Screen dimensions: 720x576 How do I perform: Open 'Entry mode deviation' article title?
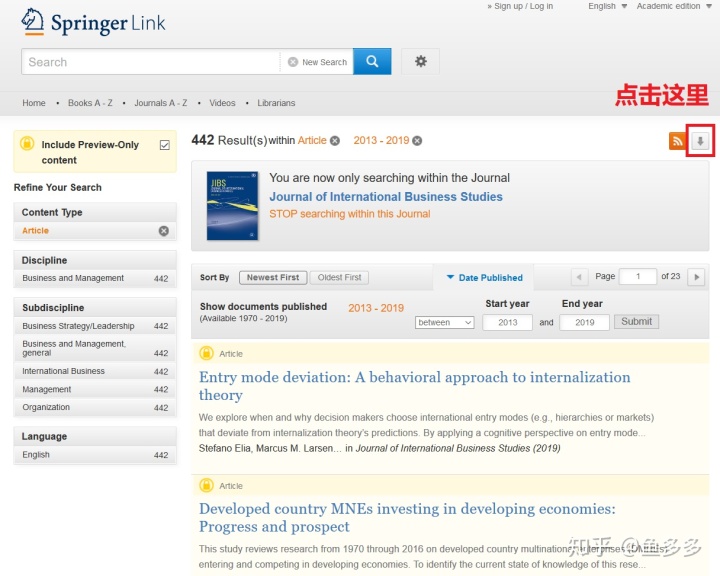414,386
